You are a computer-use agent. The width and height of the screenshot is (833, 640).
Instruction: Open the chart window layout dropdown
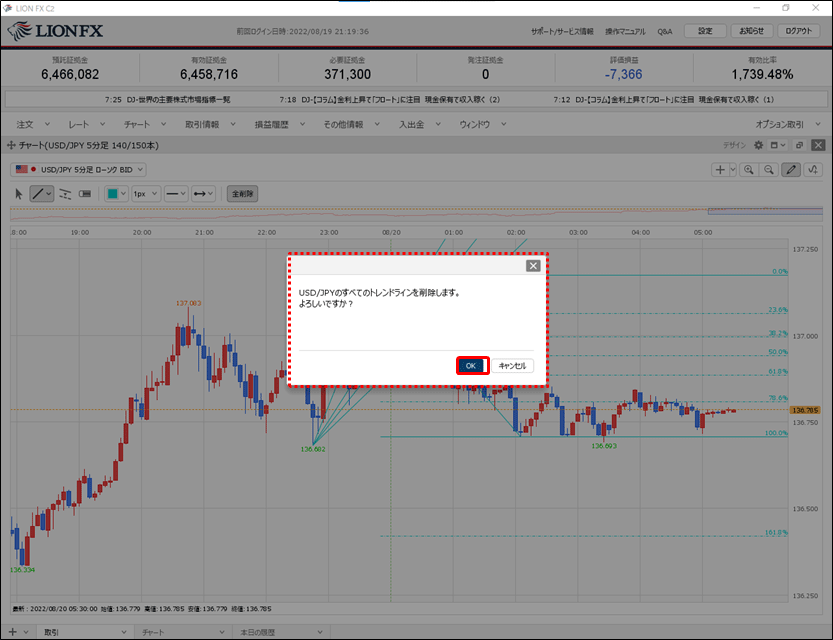[778, 145]
